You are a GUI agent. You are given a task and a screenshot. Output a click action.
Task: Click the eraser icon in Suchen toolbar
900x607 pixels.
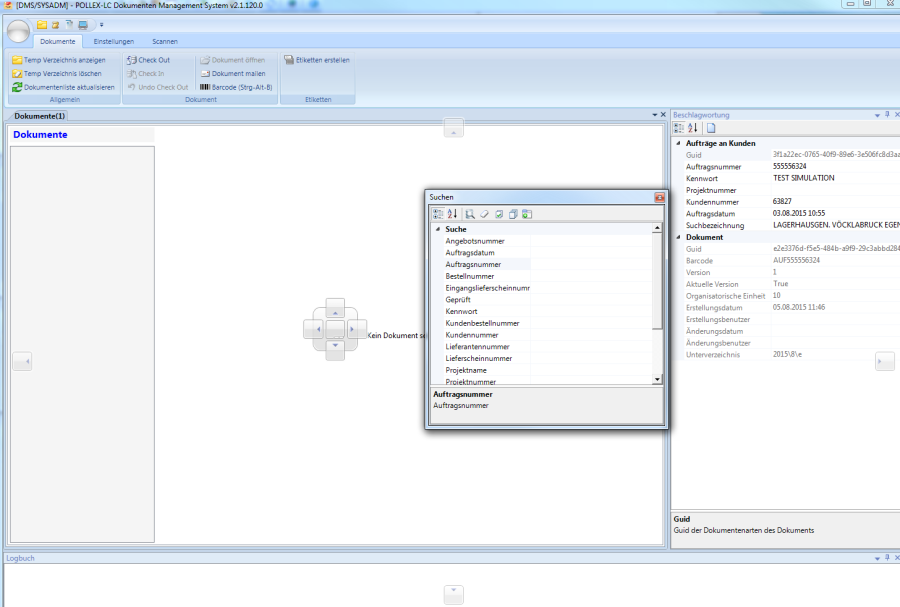(x=484, y=214)
